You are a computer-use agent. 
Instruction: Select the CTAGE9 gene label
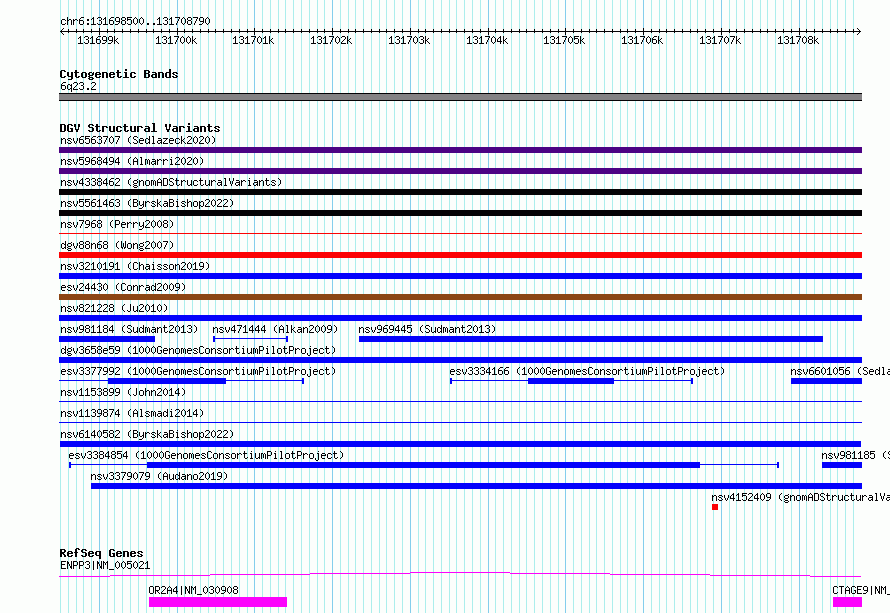pyautogui.click(x=860, y=590)
